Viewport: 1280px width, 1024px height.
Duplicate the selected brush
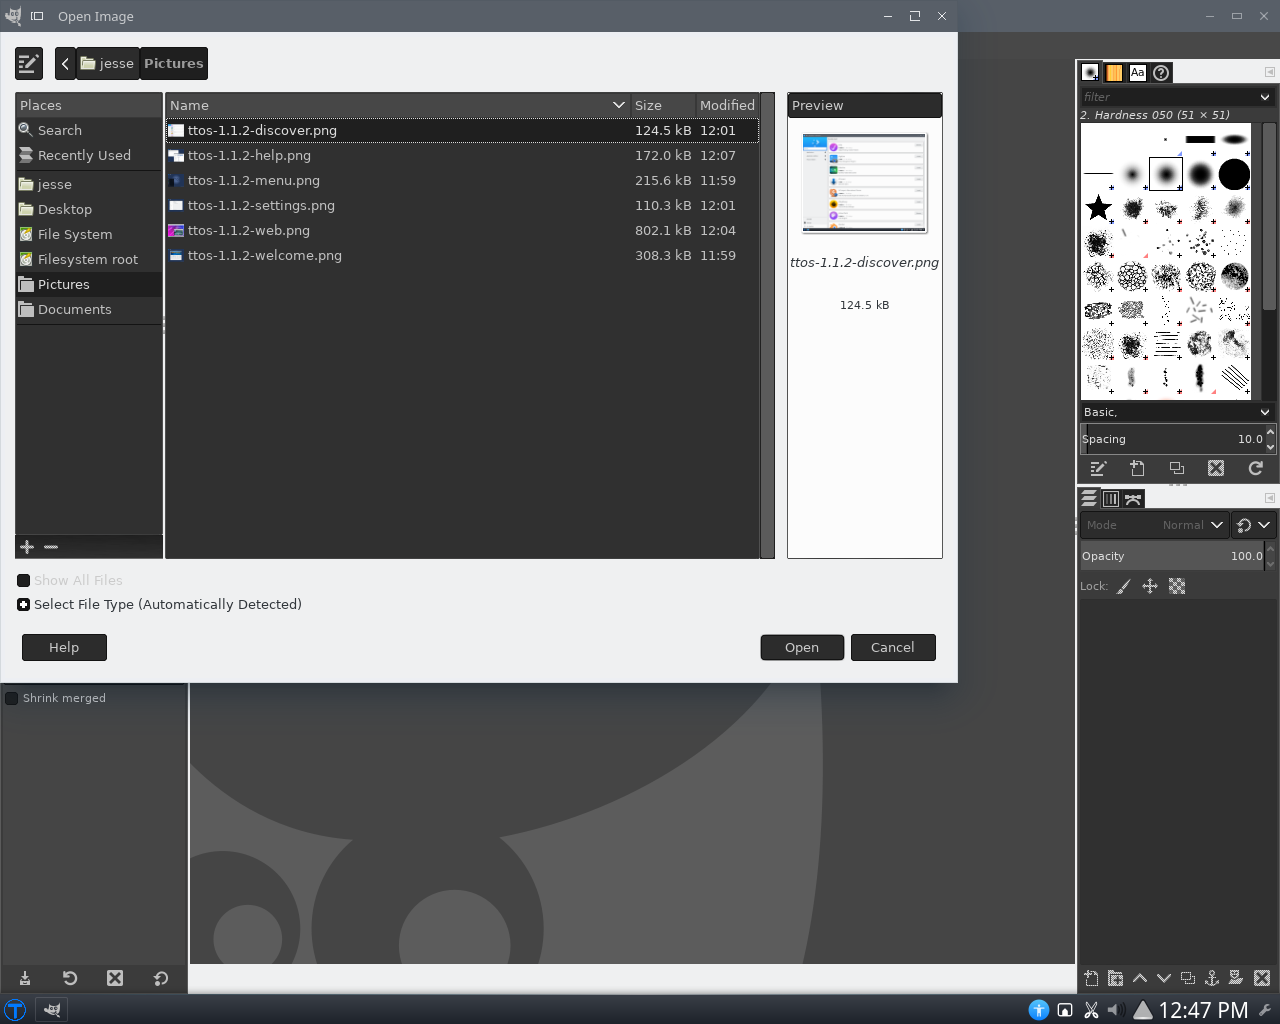[x=1177, y=468]
